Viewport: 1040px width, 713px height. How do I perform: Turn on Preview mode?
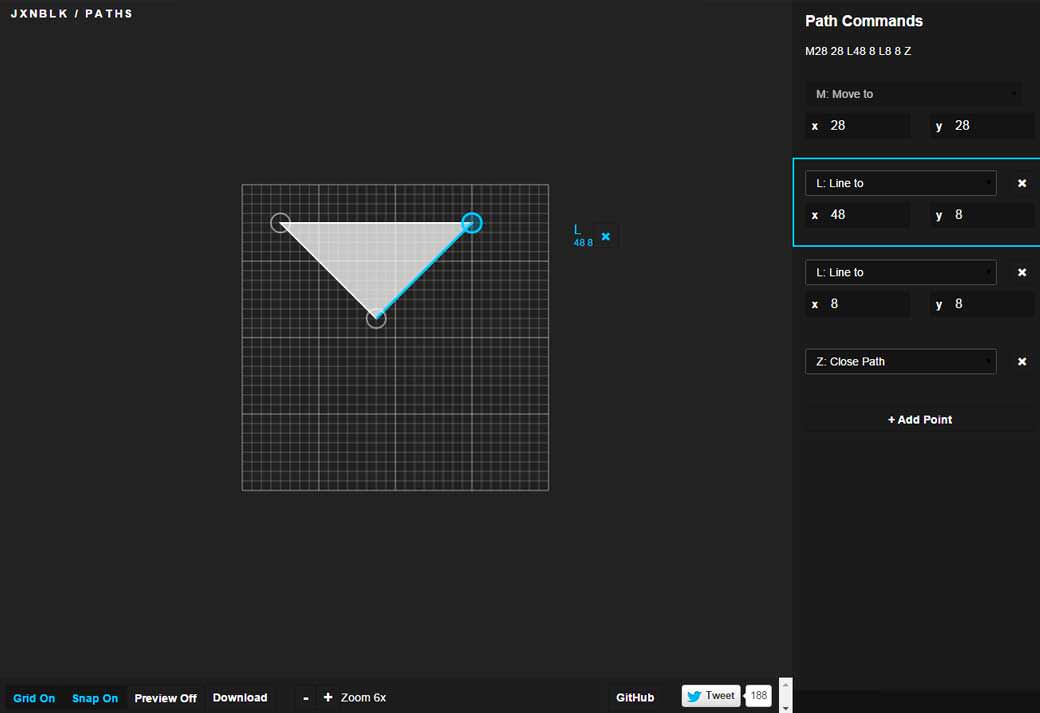click(165, 698)
